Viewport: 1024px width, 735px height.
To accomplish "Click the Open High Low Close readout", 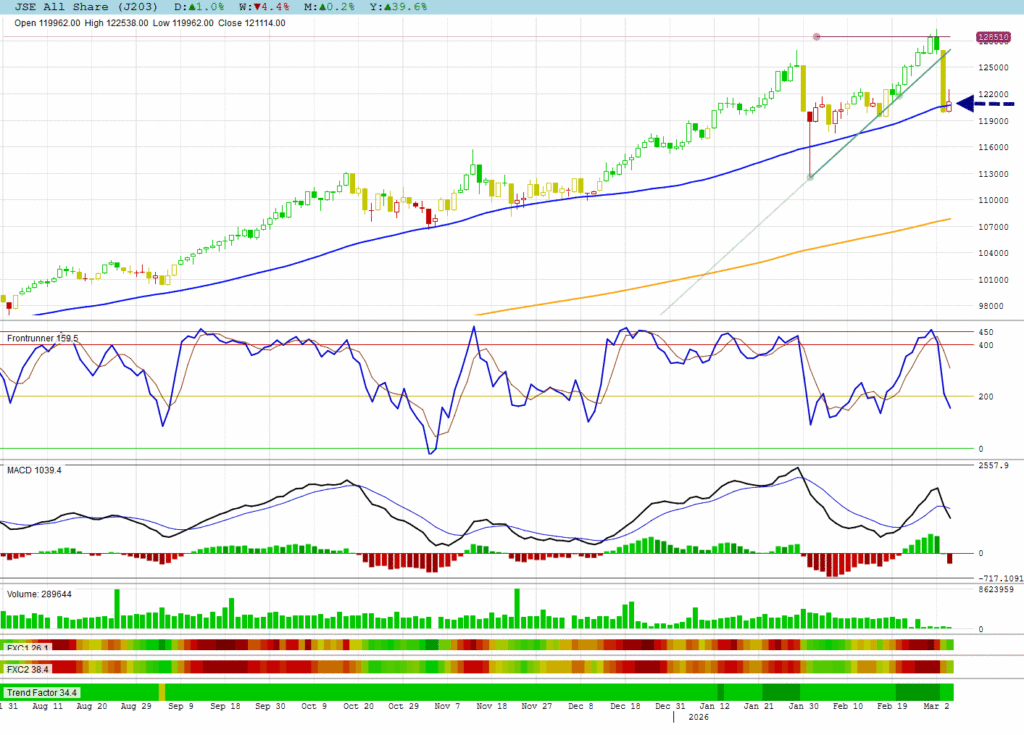I will coord(150,23).
